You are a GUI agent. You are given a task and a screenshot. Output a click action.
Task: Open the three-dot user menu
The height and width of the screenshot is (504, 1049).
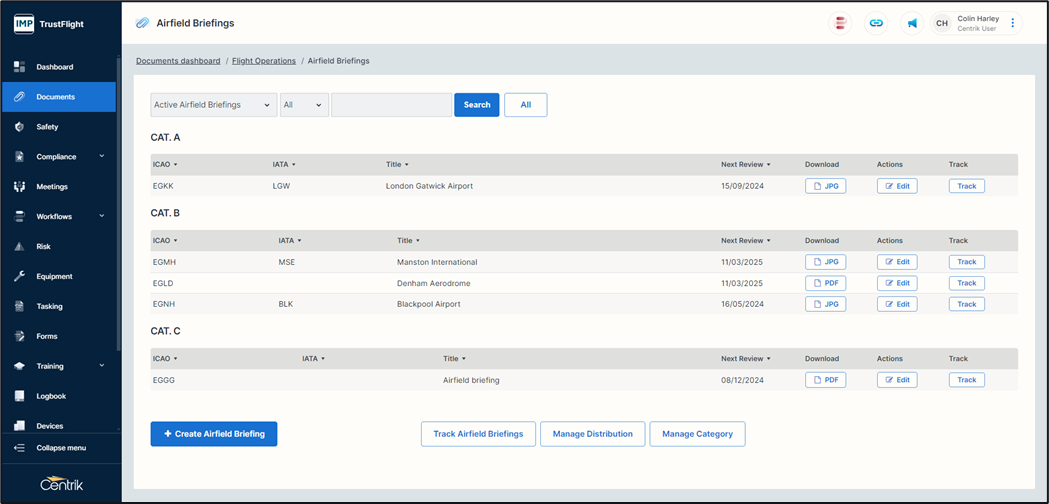[x=1013, y=23]
